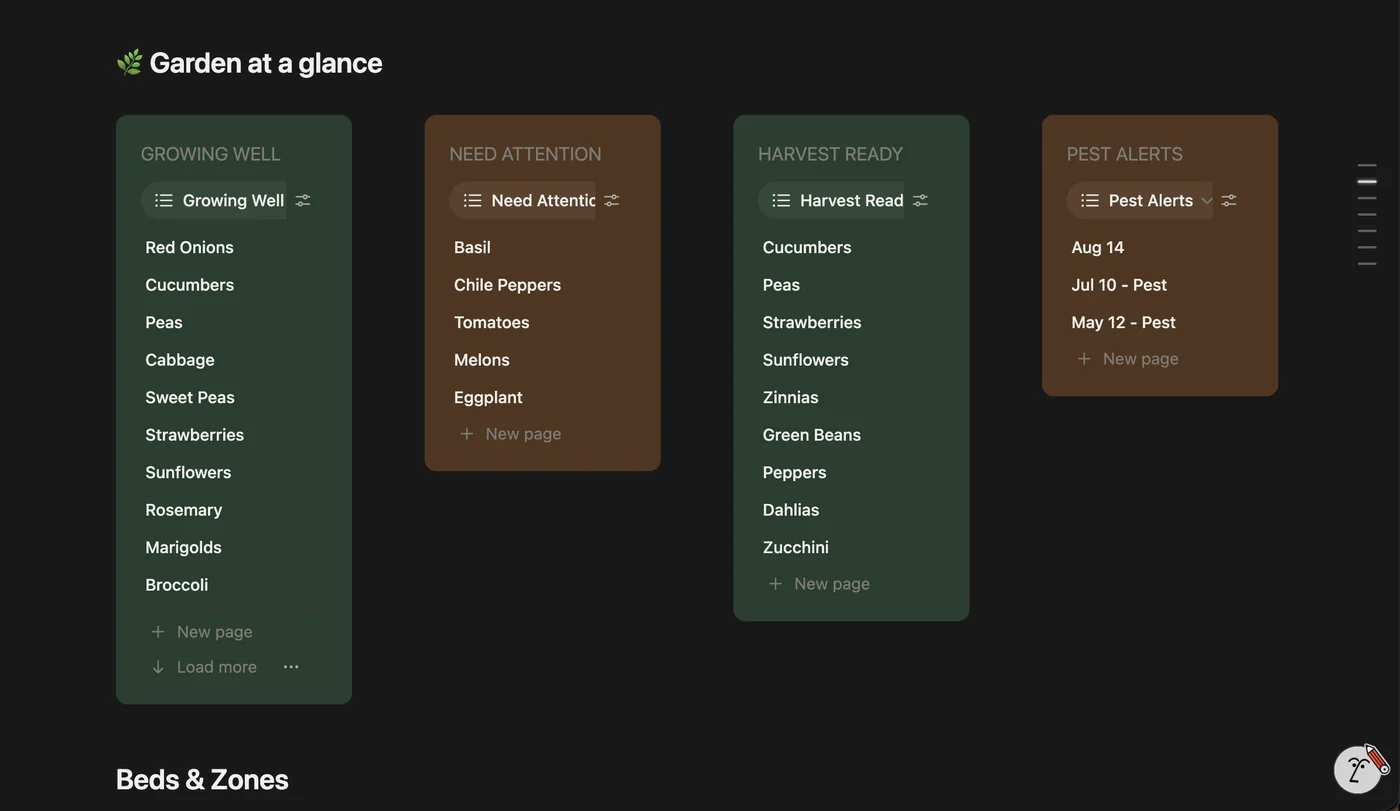The width and height of the screenshot is (1400, 811).
Task: Open view settings for Harvest Ready list
Action: click(921, 200)
